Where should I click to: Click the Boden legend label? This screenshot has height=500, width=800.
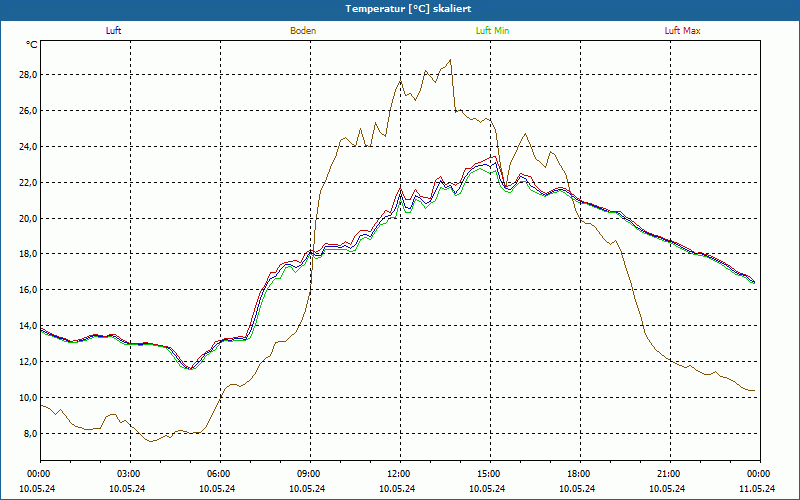click(x=303, y=31)
